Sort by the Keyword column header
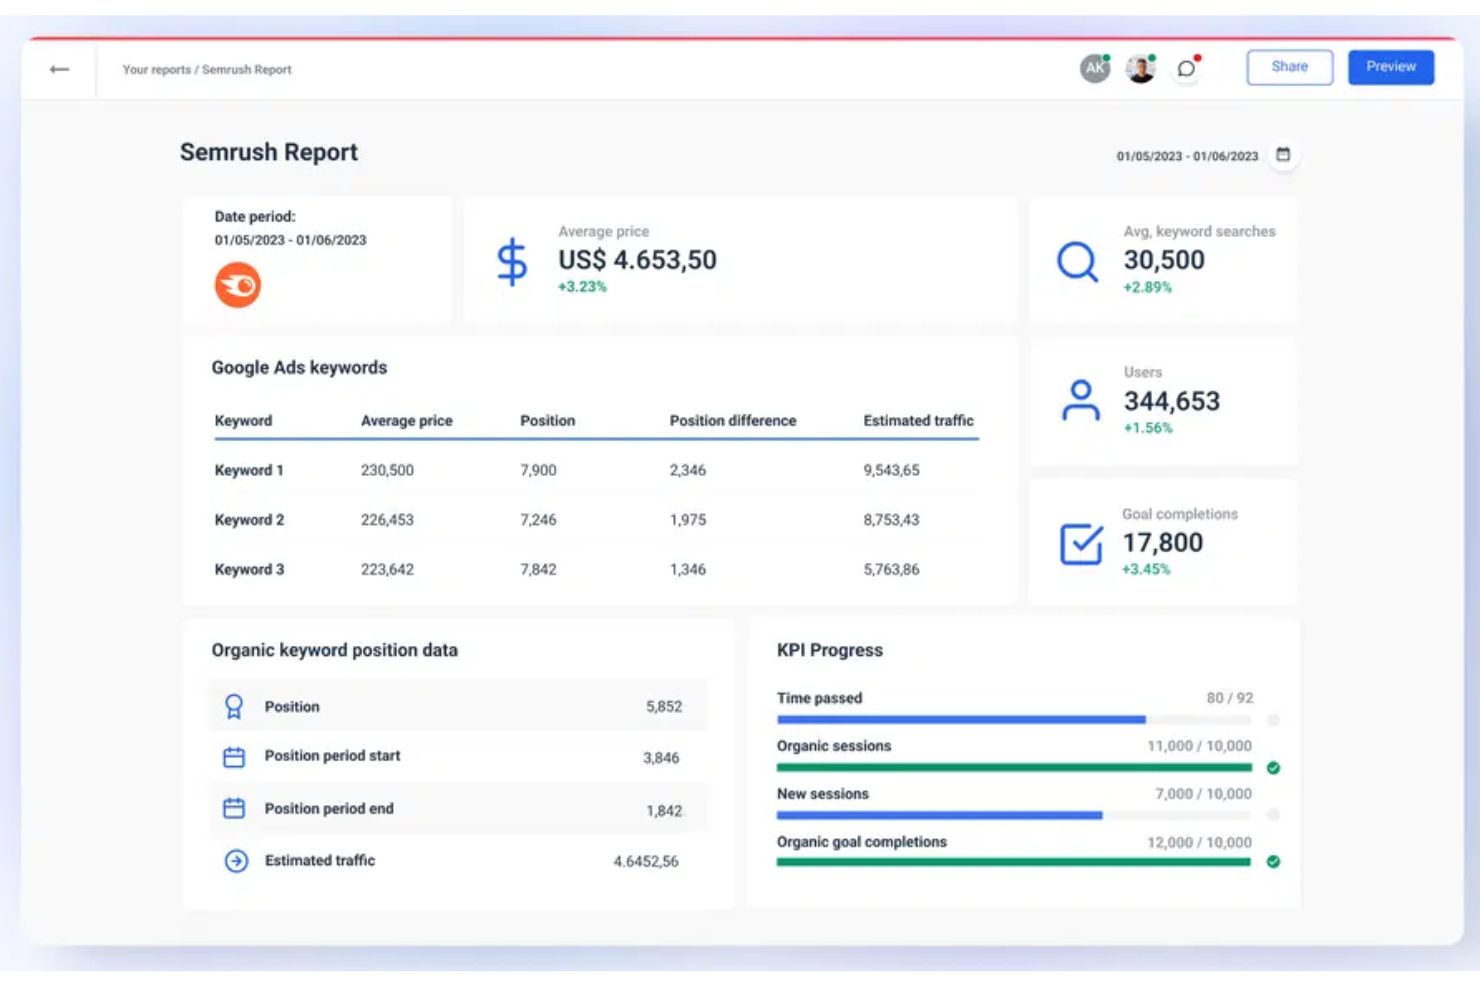The height and width of the screenshot is (987, 1480). point(243,421)
